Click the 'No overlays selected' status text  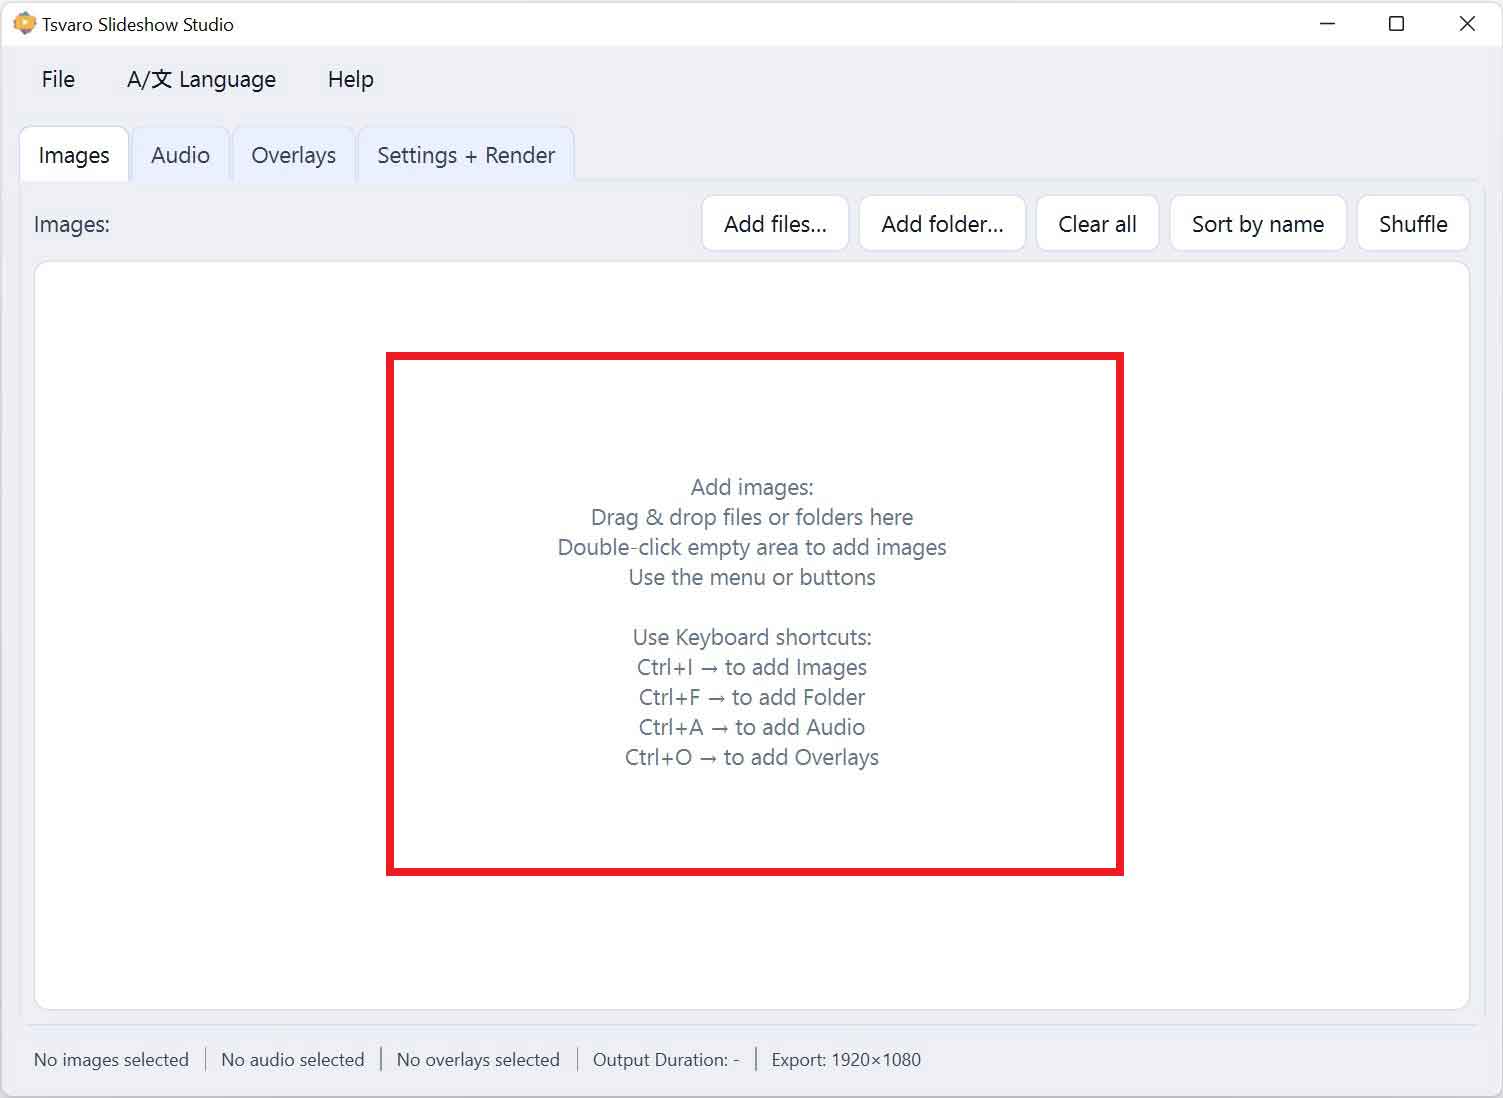(x=478, y=1060)
